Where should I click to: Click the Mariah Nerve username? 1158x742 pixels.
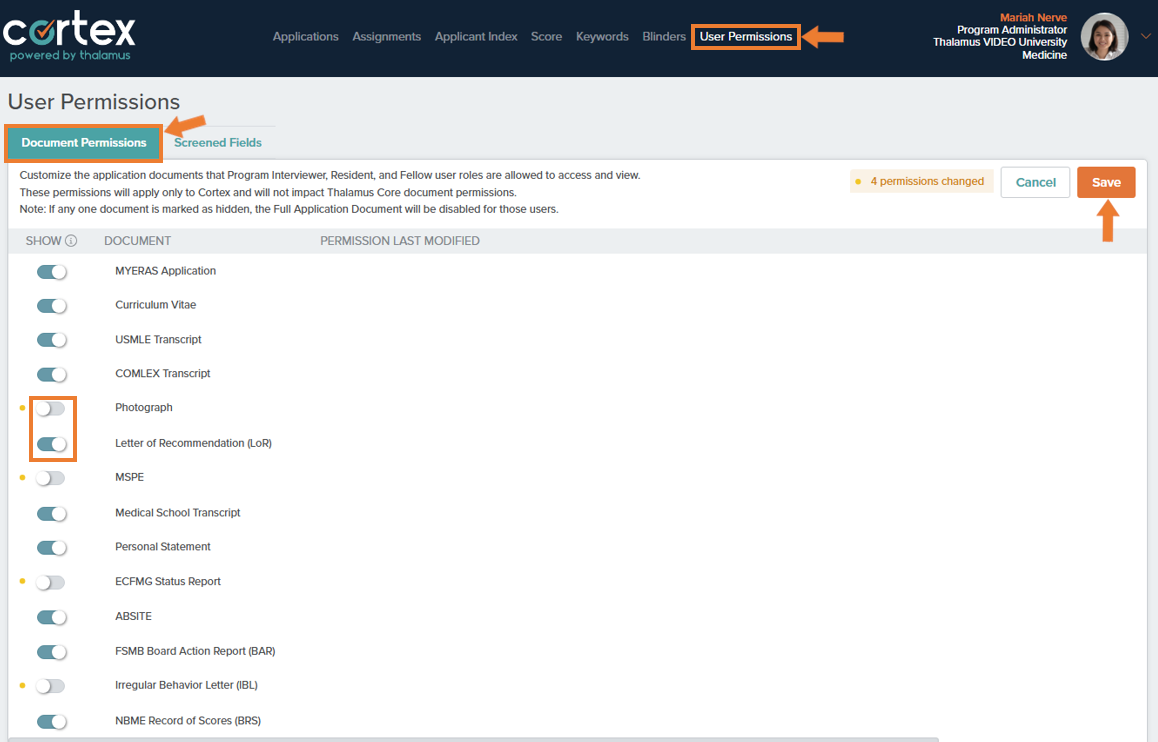[1033, 18]
